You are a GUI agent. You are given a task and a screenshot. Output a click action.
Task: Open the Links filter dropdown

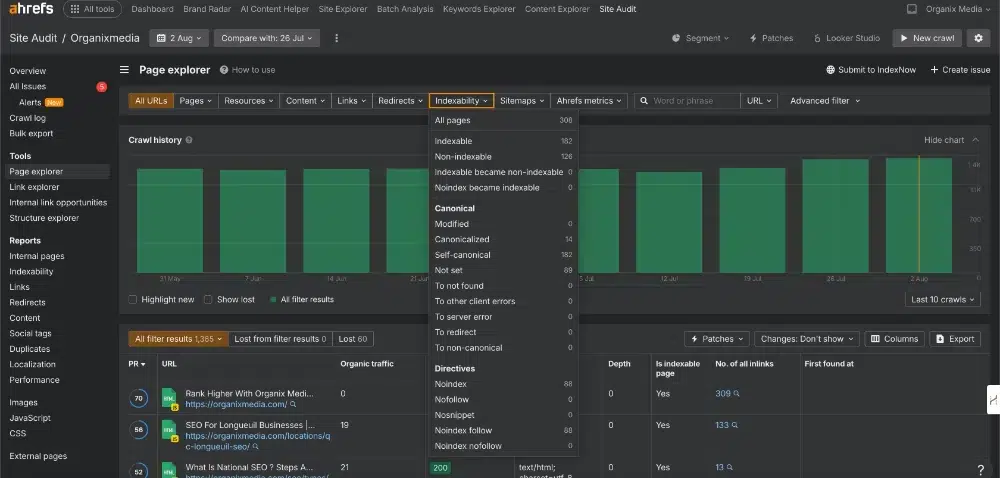pyautogui.click(x=351, y=101)
